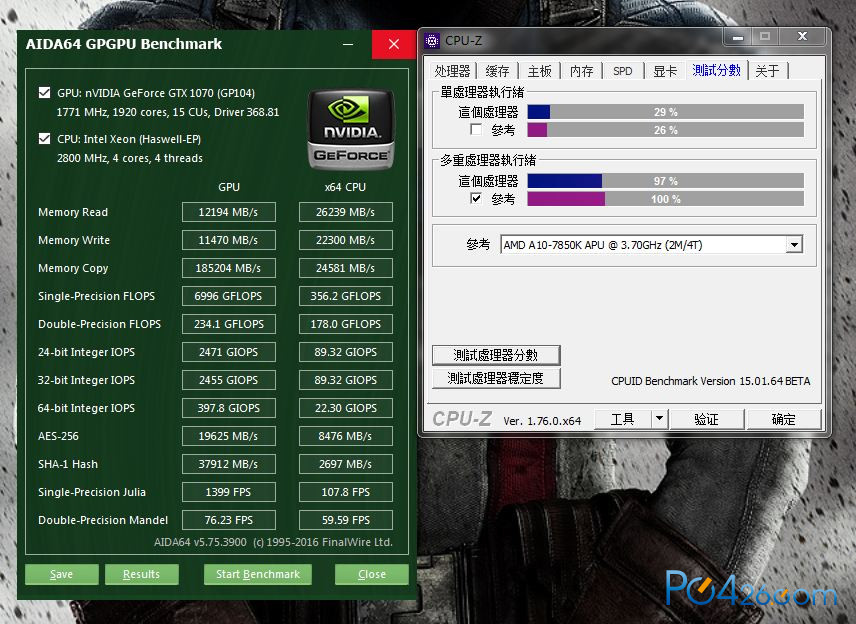The width and height of the screenshot is (856, 624).
Task: Click CPU Double-Precision Mandel value 59.59 FPS
Action: tap(346, 520)
